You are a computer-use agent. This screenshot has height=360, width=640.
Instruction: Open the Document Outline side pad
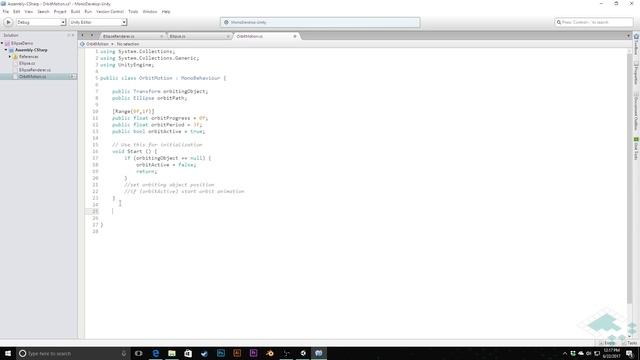tap(636, 111)
